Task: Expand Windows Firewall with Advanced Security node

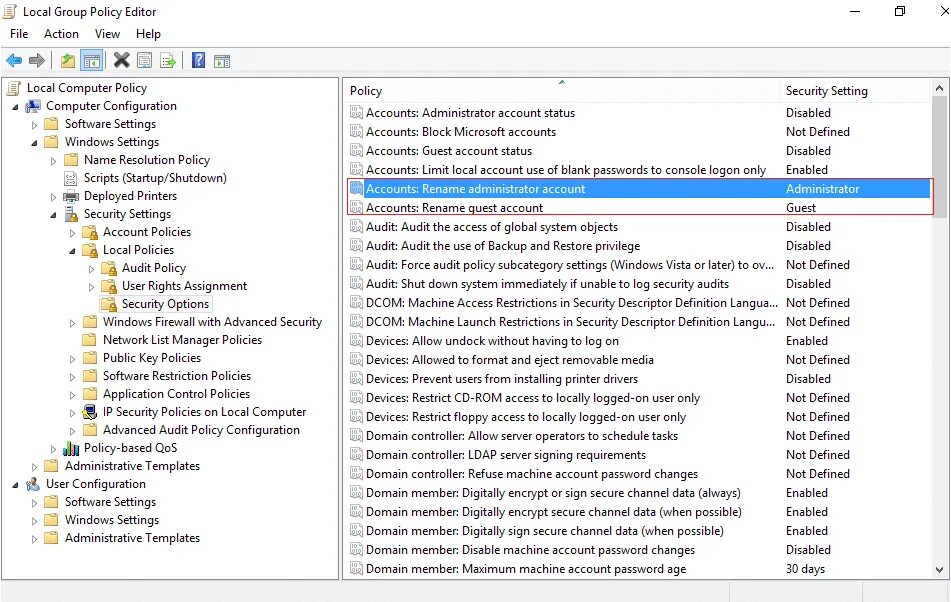Action: point(72,323)
